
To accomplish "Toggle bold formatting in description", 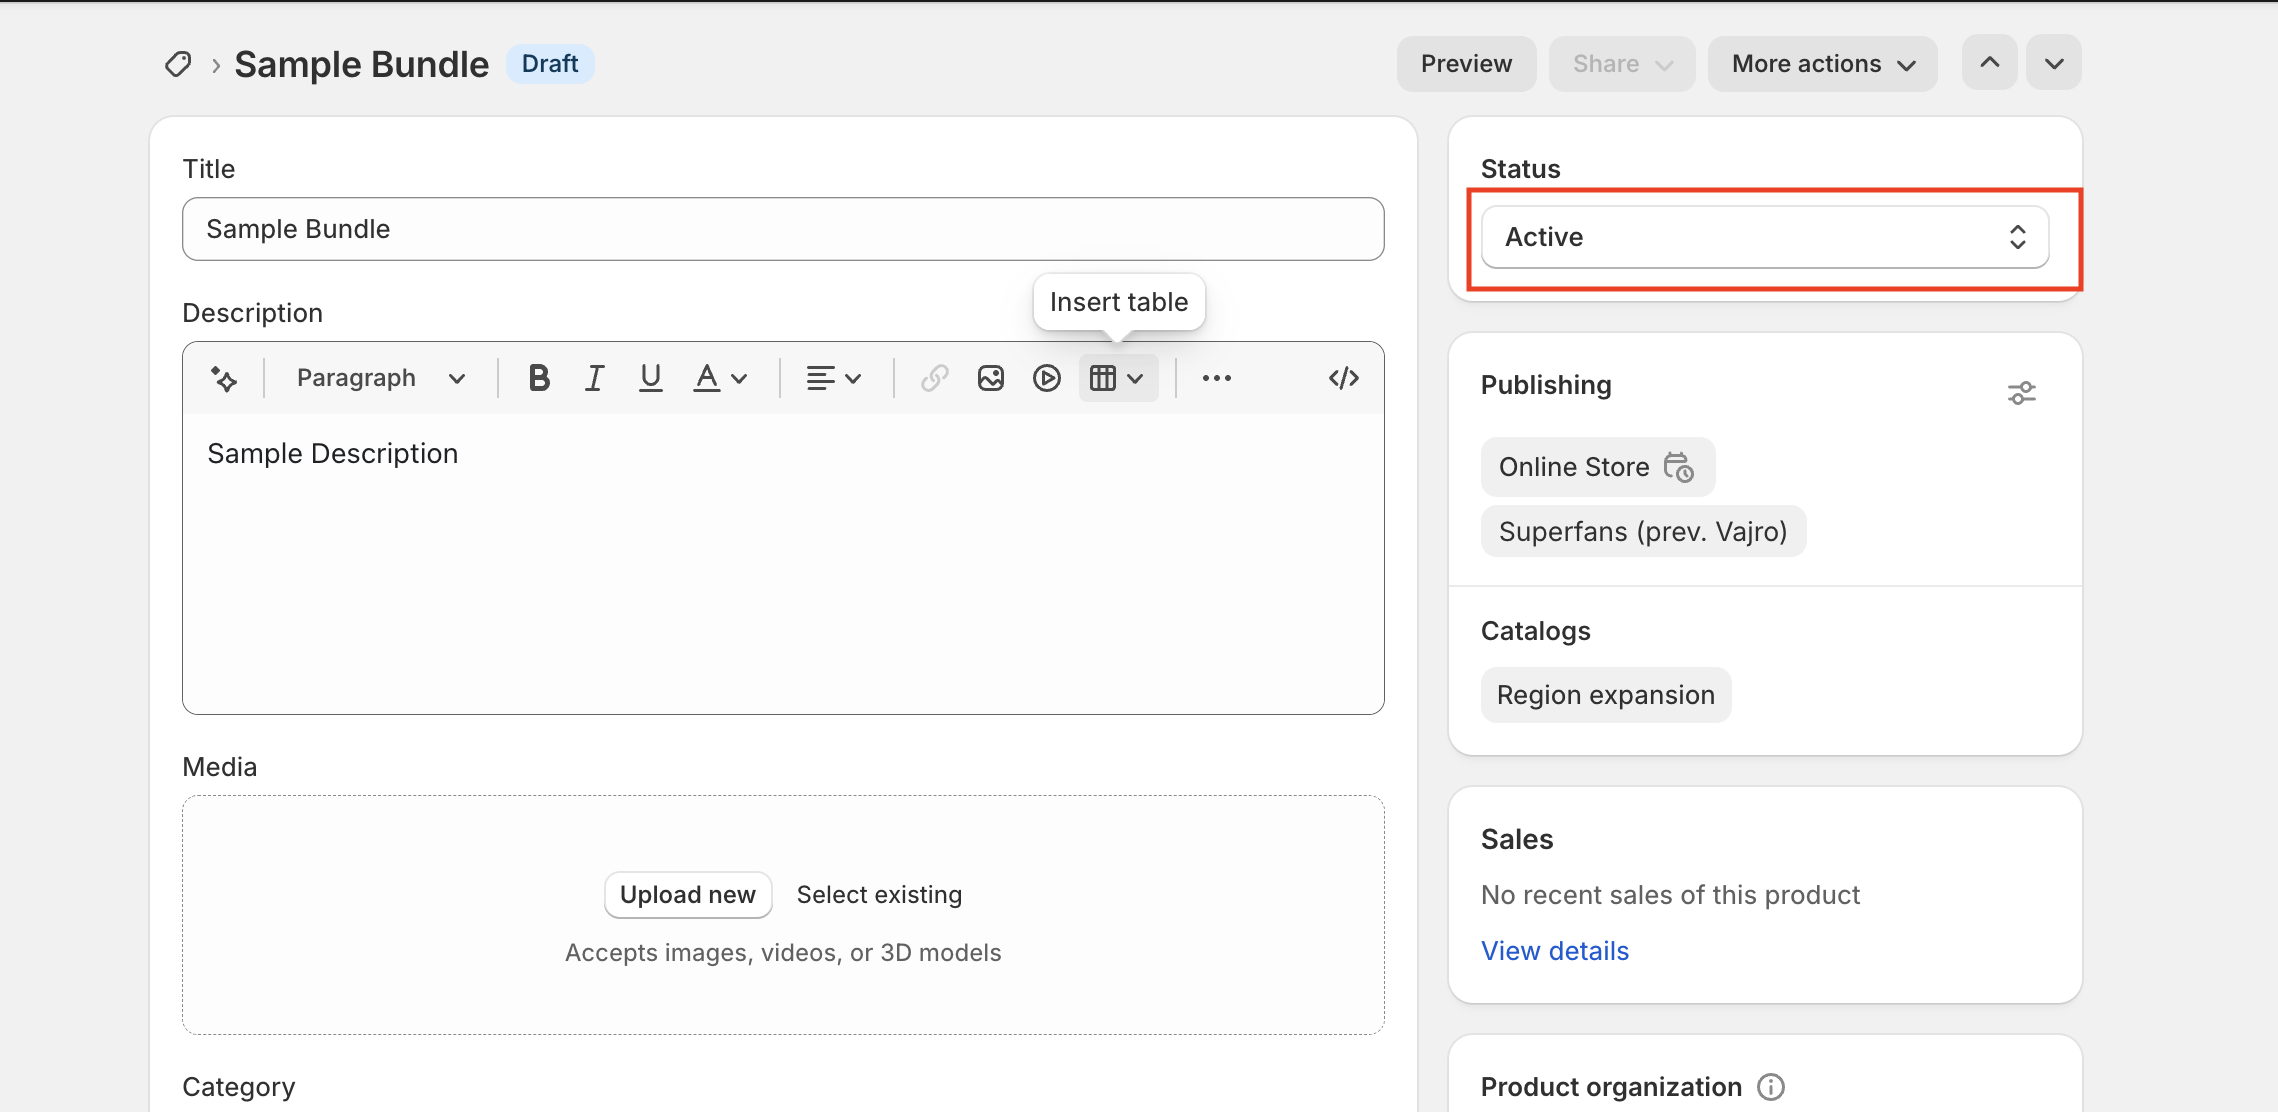I will coord(539,378).
